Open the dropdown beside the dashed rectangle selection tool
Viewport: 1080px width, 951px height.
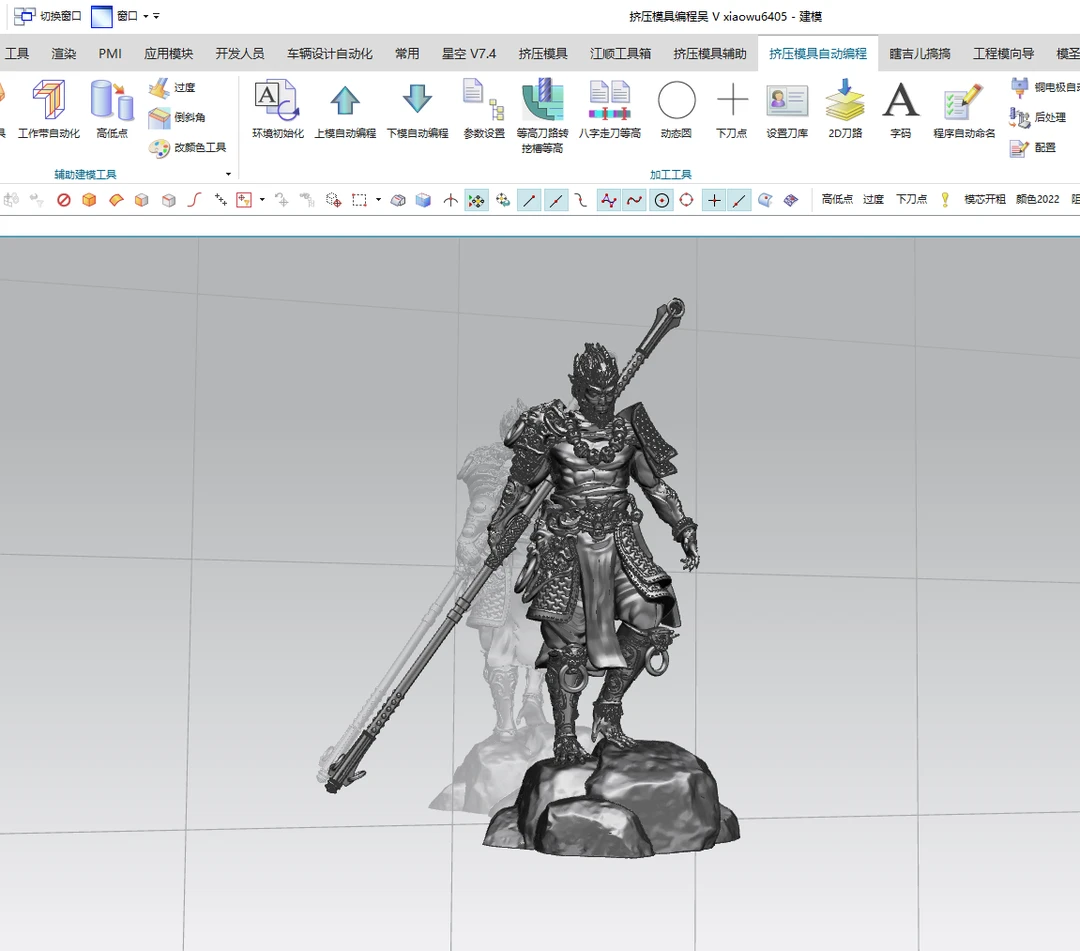(x=378, y=200)
